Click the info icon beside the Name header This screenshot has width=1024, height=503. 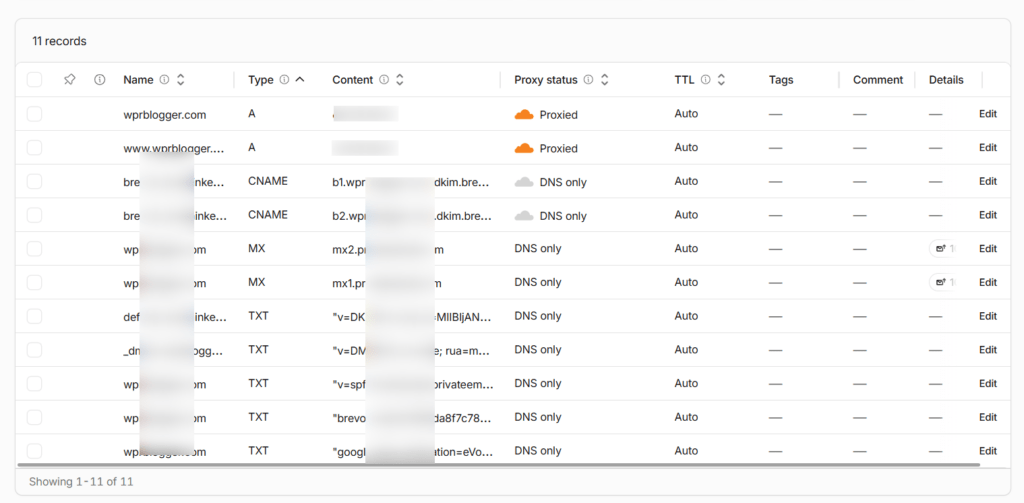click(x=165, y=80)
